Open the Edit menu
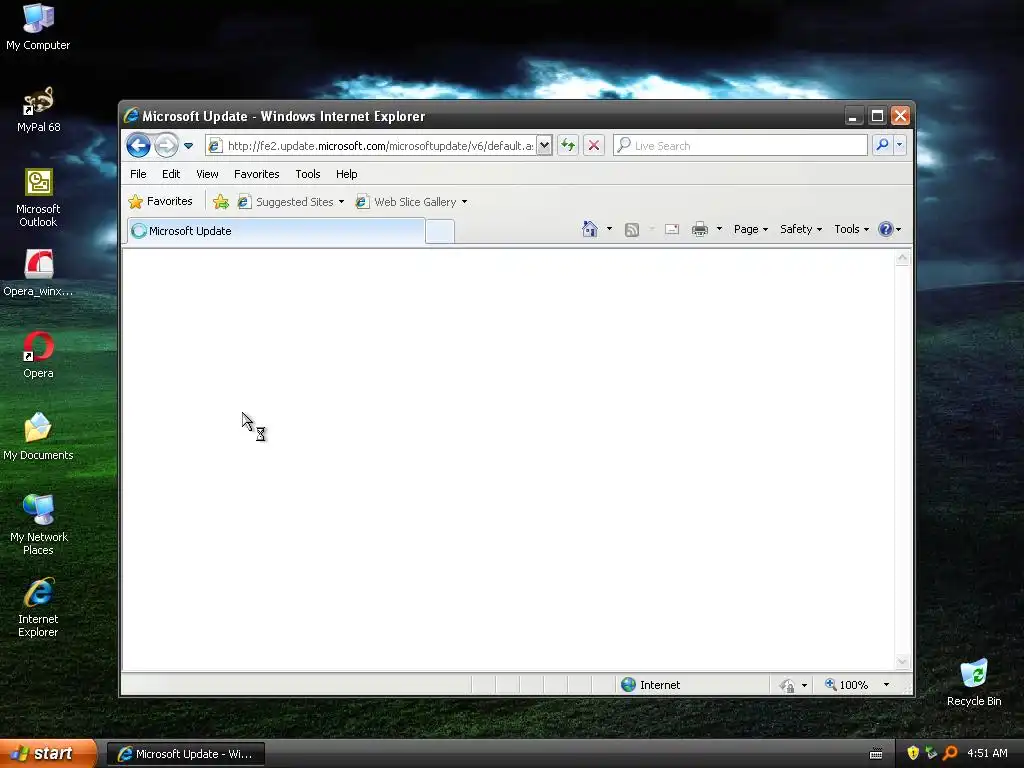The height and width of the screenshot is (768, 1024). tap(171, 174)
